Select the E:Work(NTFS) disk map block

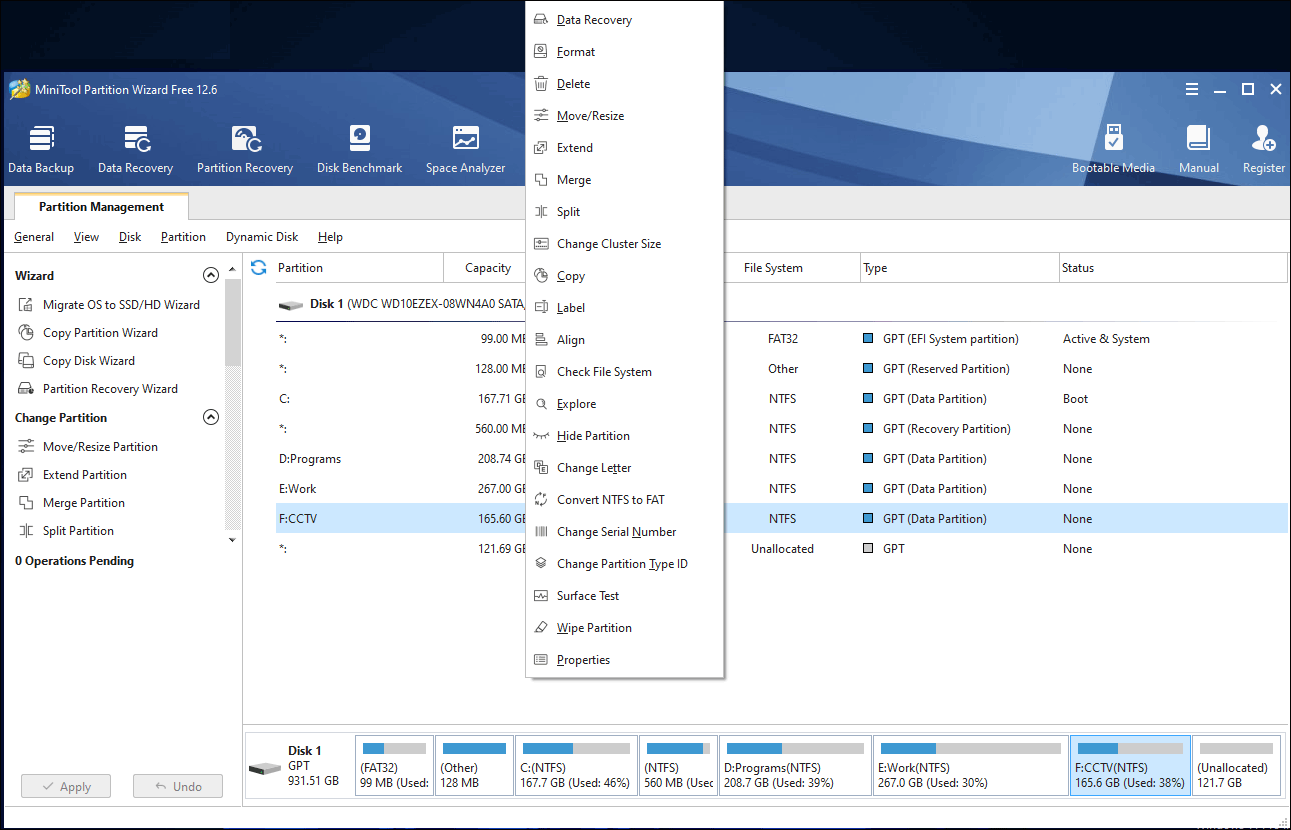click(970, 766)
